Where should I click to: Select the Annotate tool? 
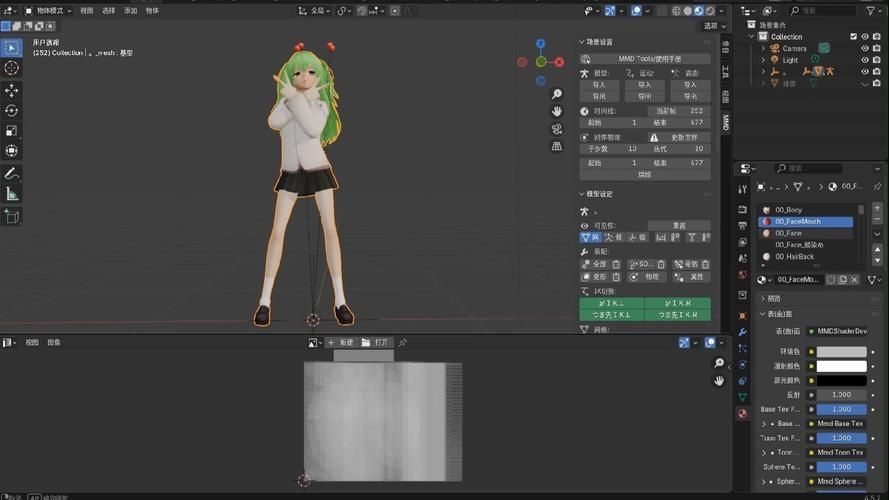(11, 173)
